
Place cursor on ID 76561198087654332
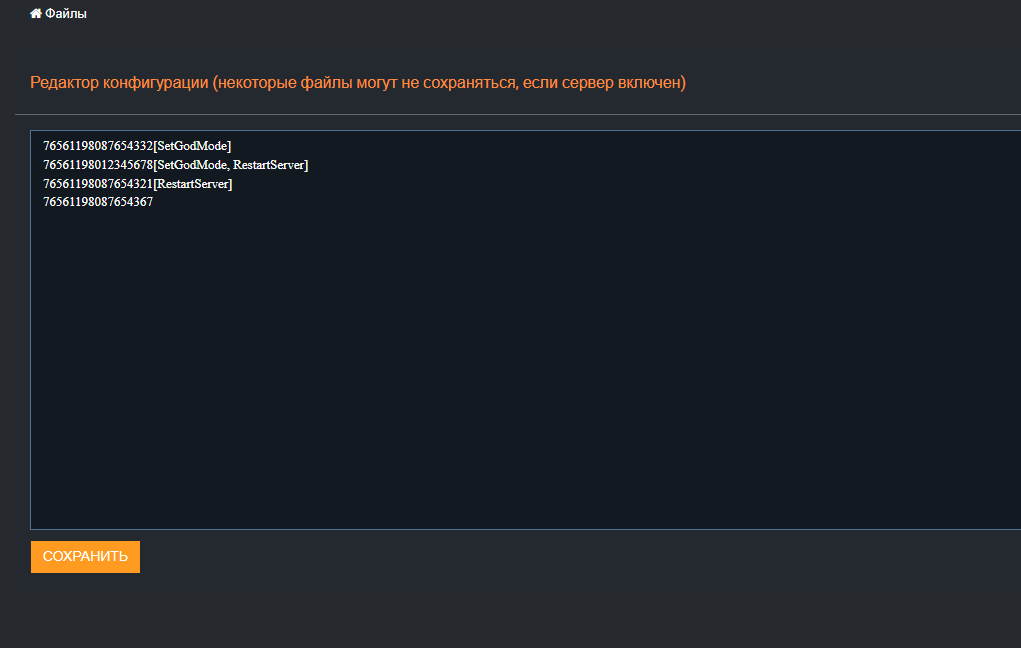[97, 146]
